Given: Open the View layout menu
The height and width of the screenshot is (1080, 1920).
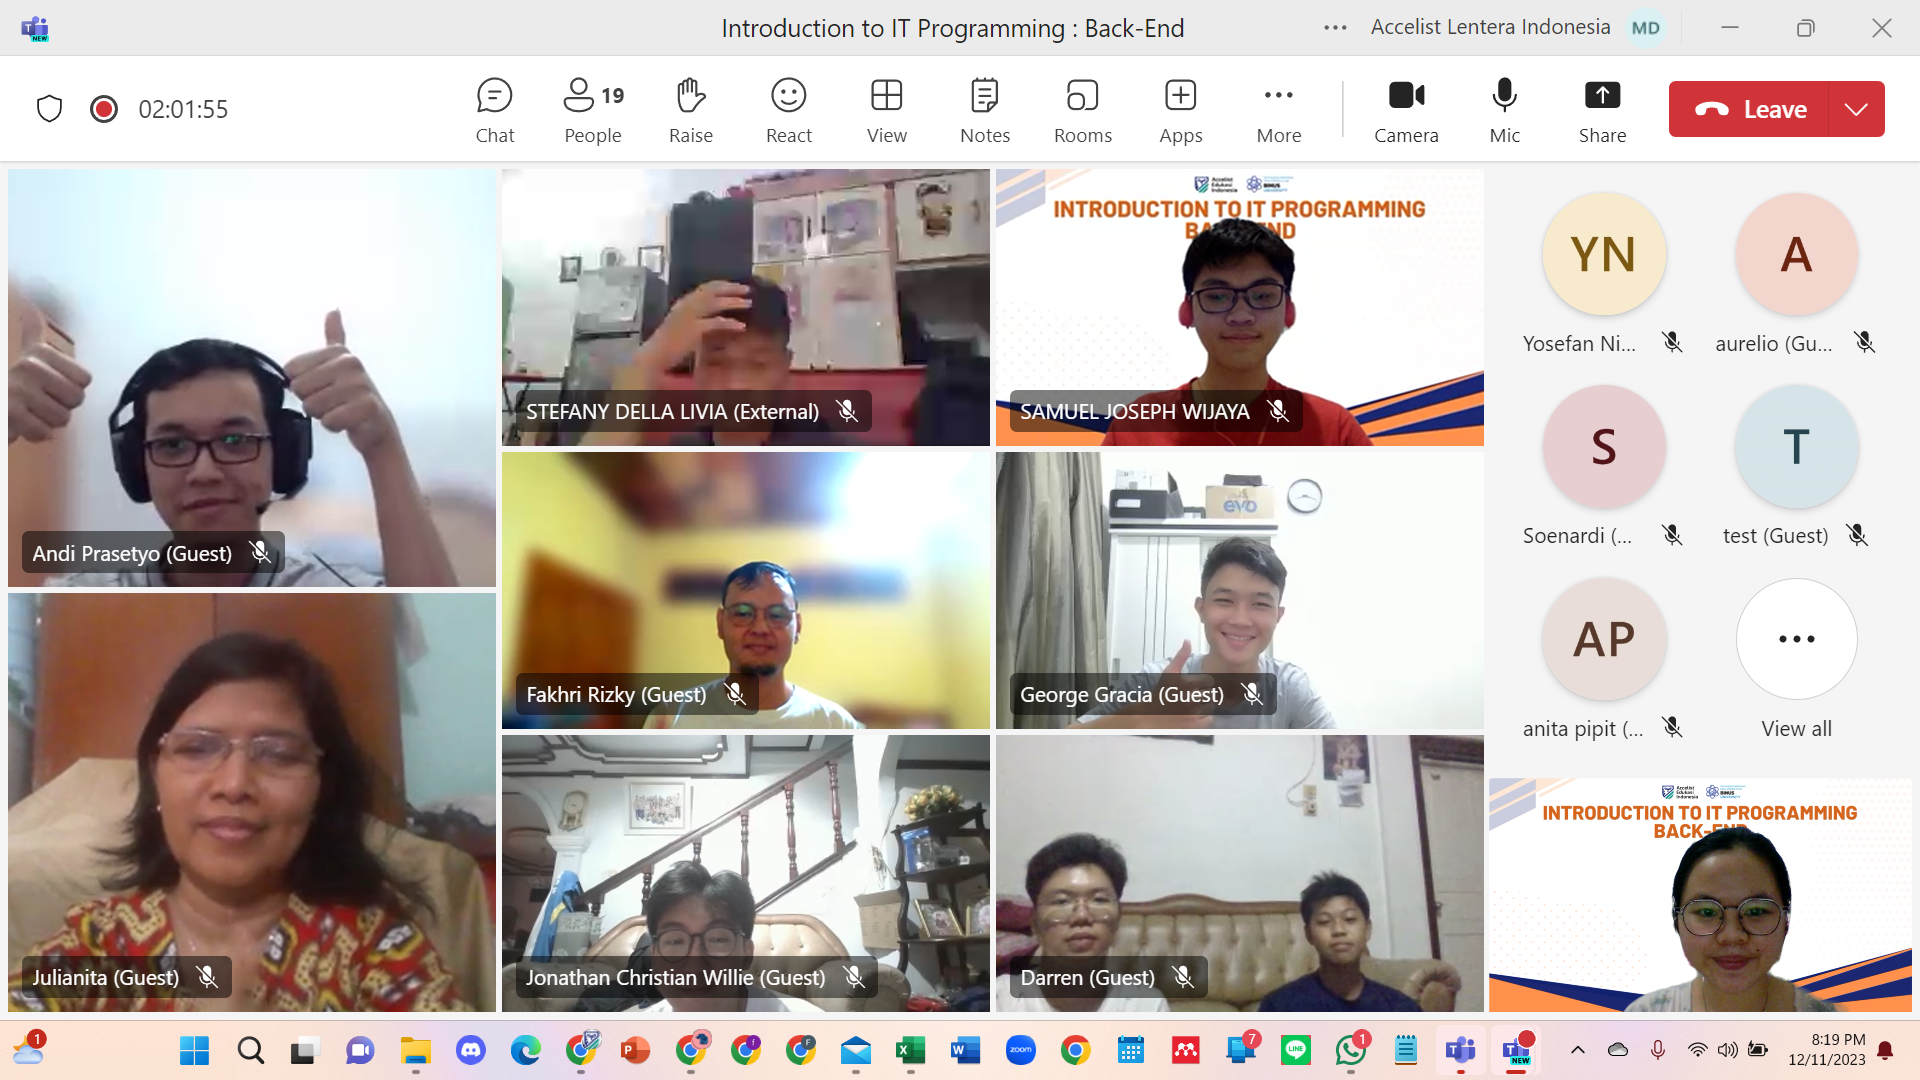Looking at the screenshot, I should click(x=886, y=108).
